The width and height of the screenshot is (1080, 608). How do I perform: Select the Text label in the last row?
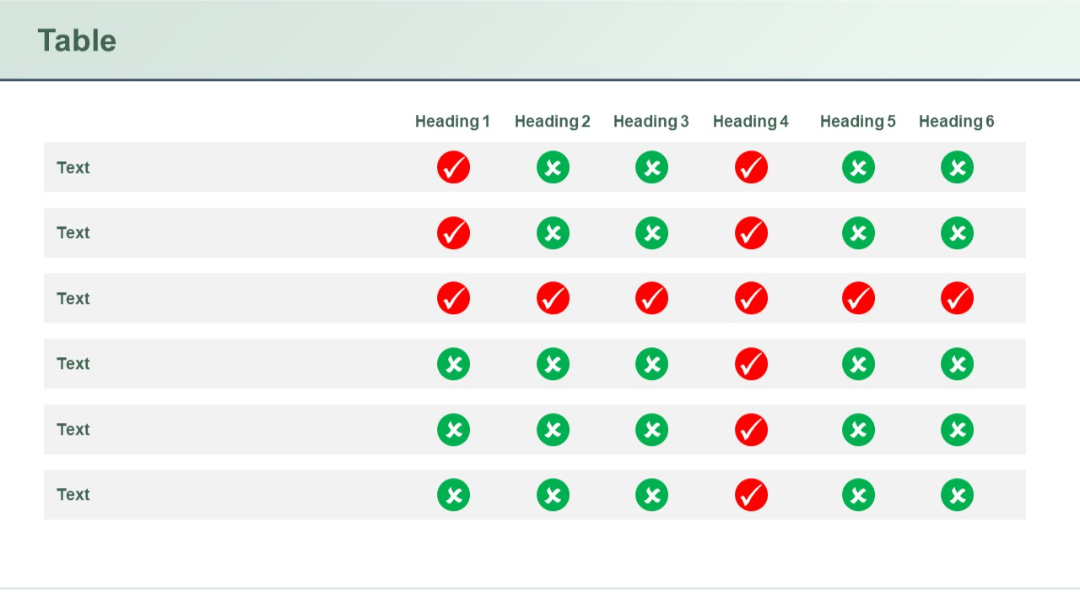[74, 494]
